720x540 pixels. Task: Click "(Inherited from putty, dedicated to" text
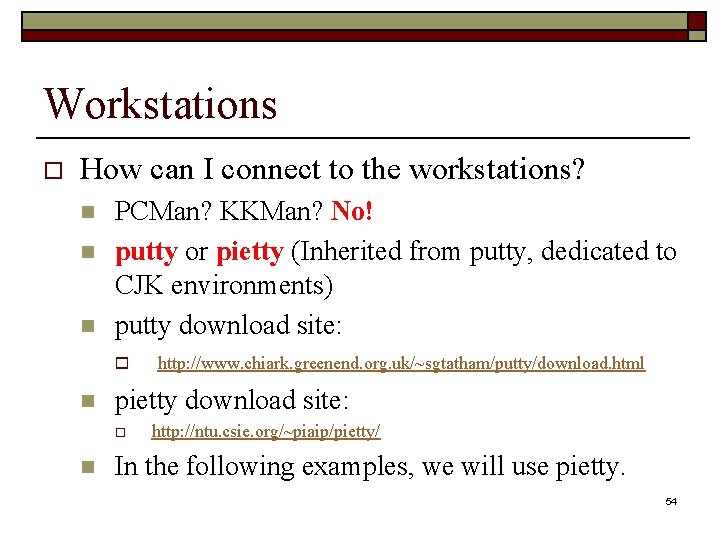[x=484, y=253]
